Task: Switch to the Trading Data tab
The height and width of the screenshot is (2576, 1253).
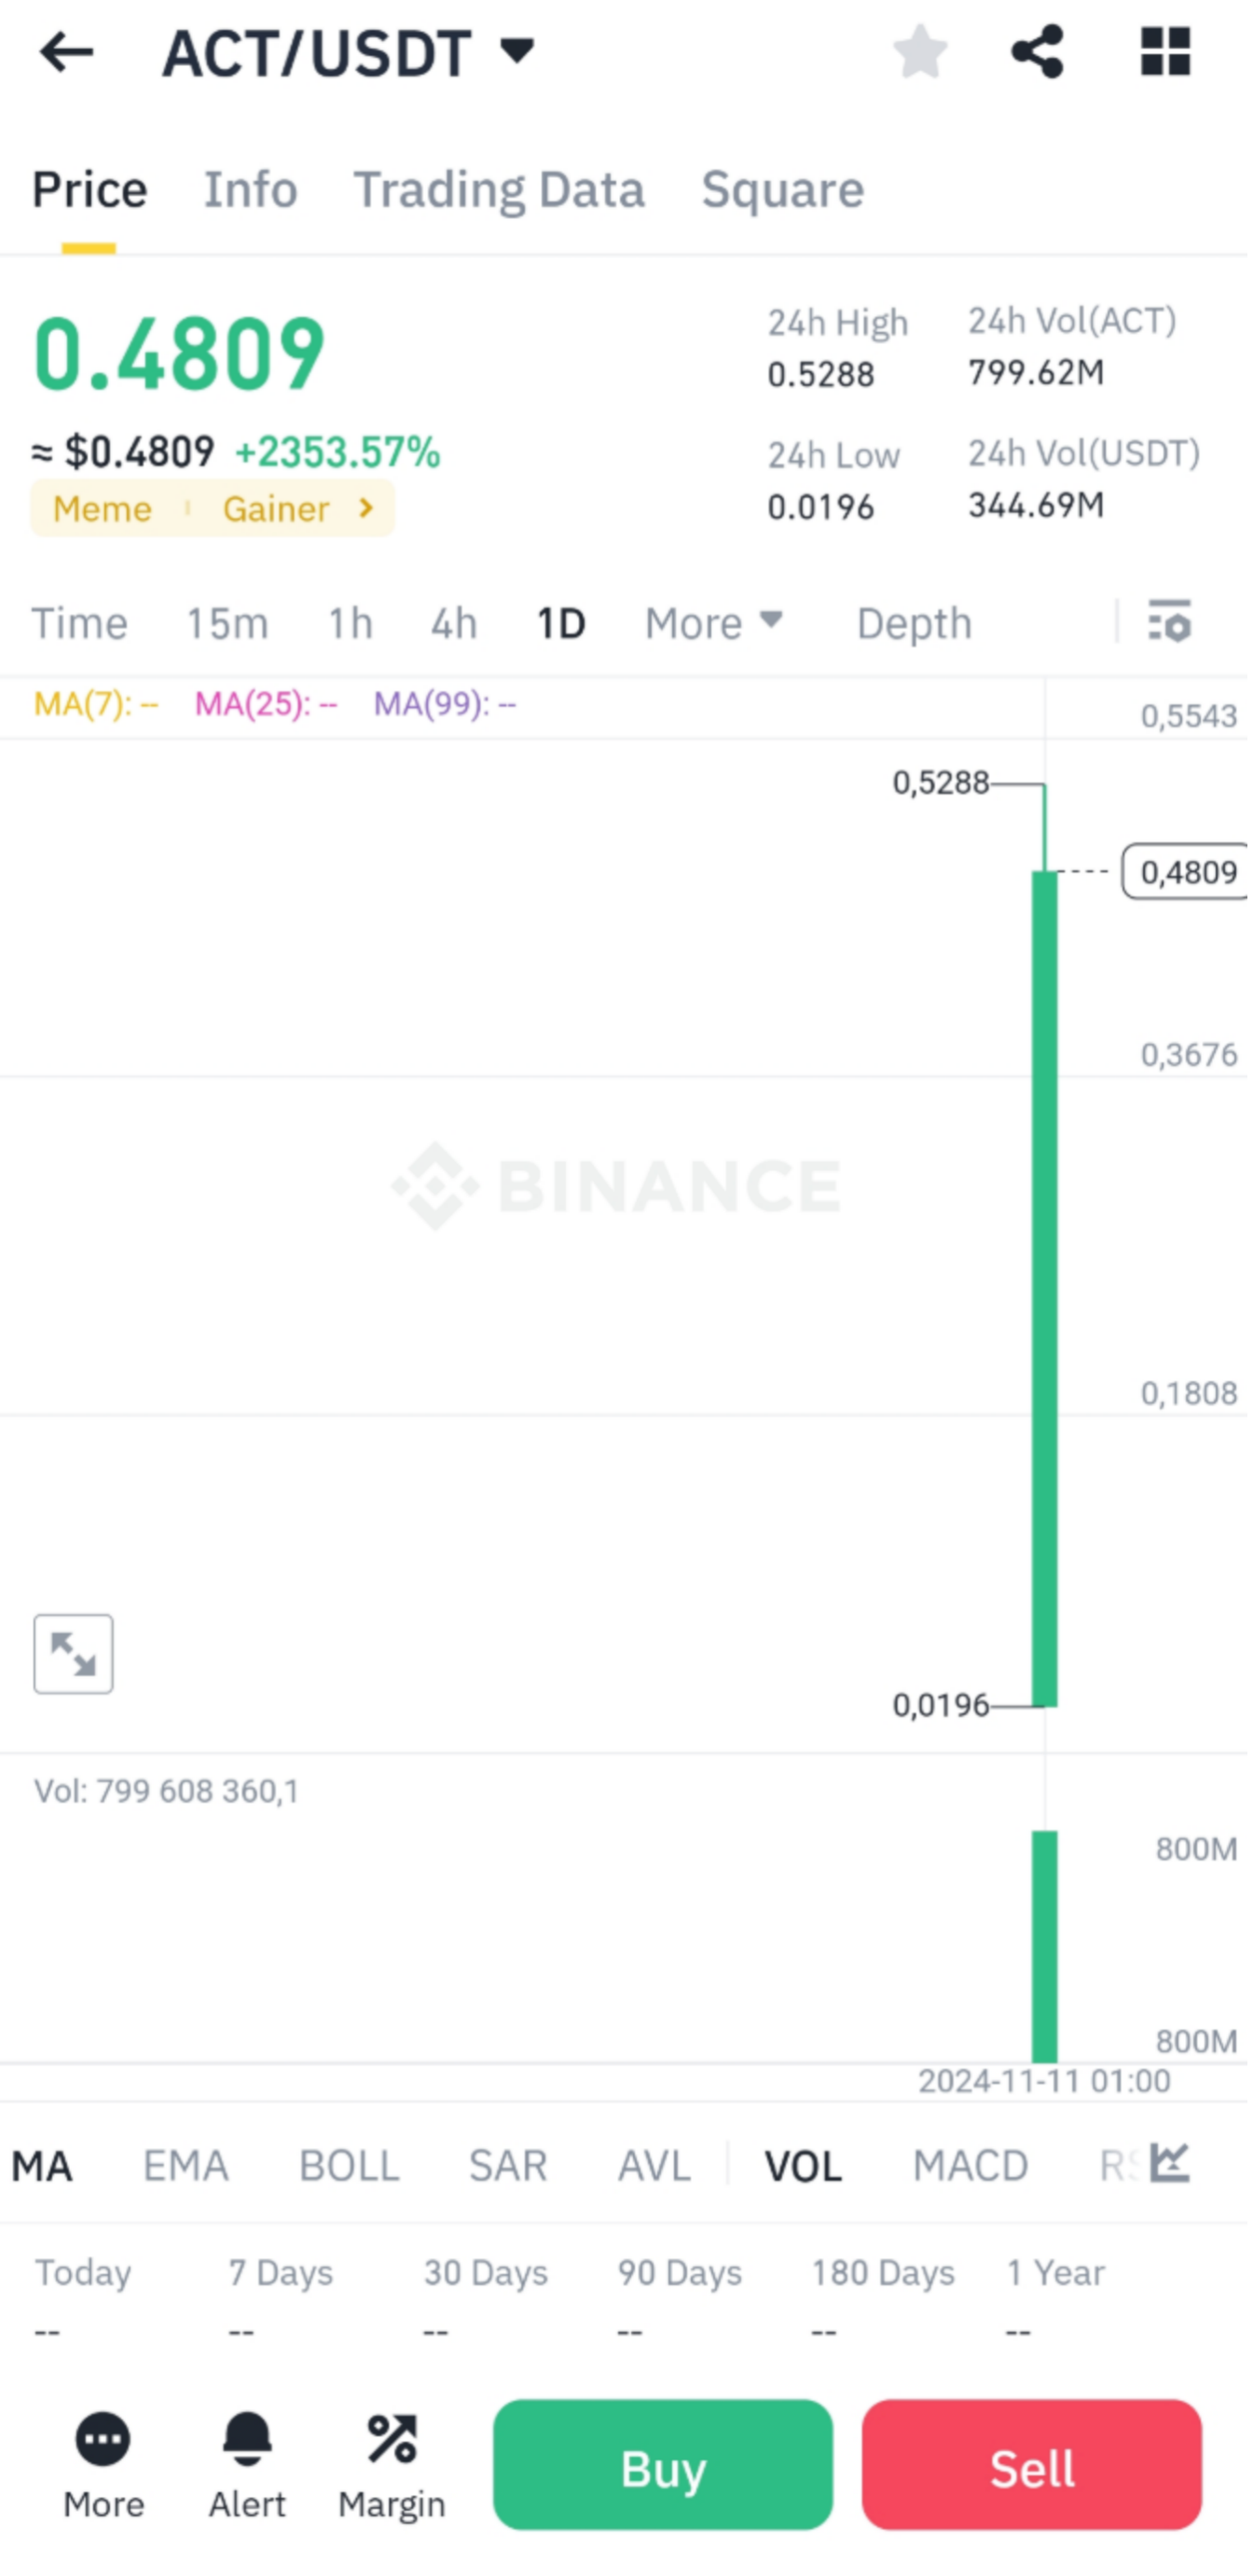Action: pyautogui.click(x=498, y=190)
